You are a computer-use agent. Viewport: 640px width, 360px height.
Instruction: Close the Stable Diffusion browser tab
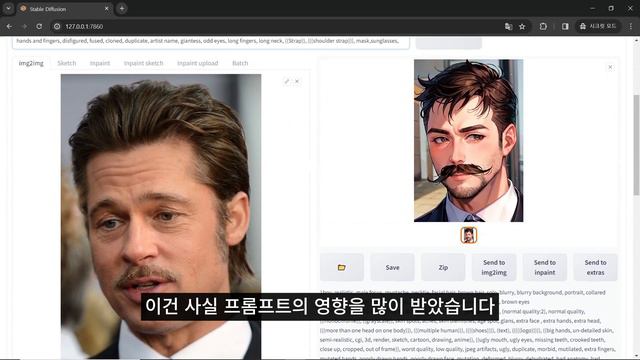click(107, 9)
